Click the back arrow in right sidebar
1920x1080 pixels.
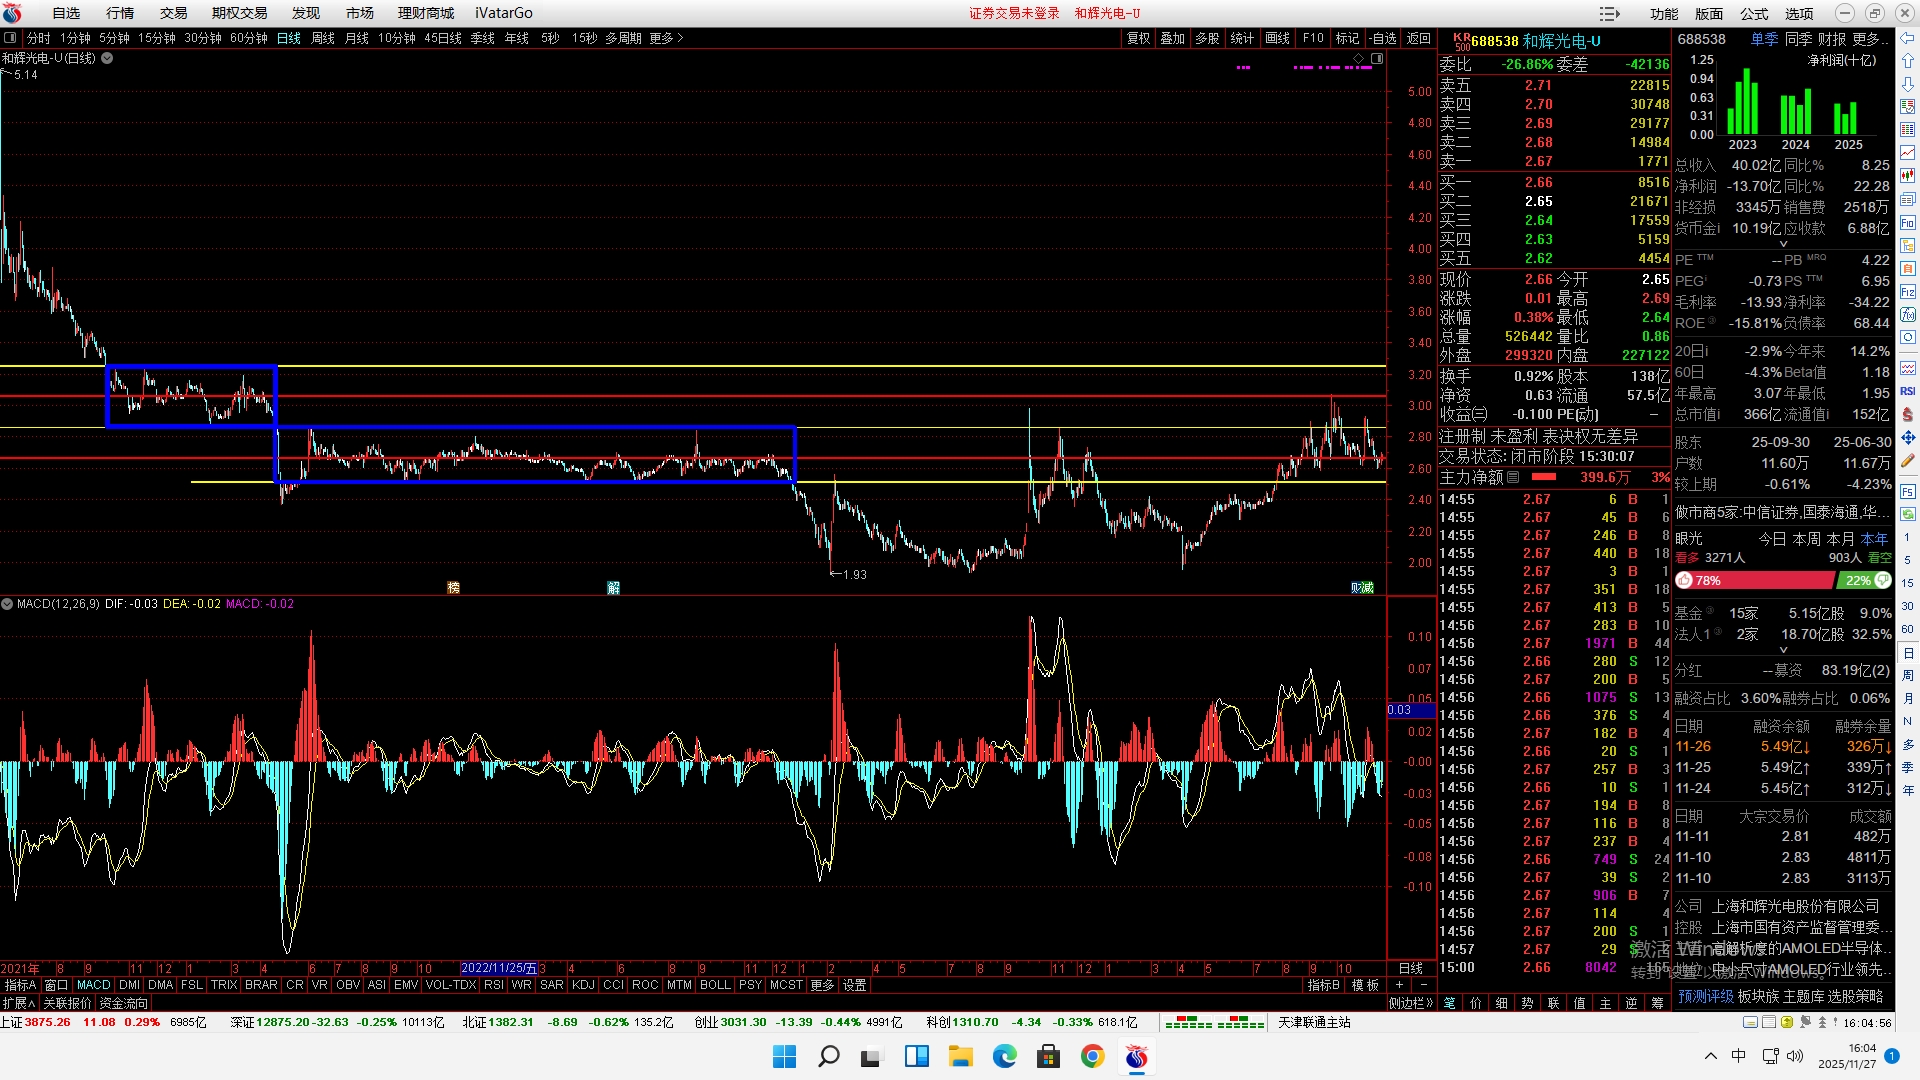(x=1907, y=38)
